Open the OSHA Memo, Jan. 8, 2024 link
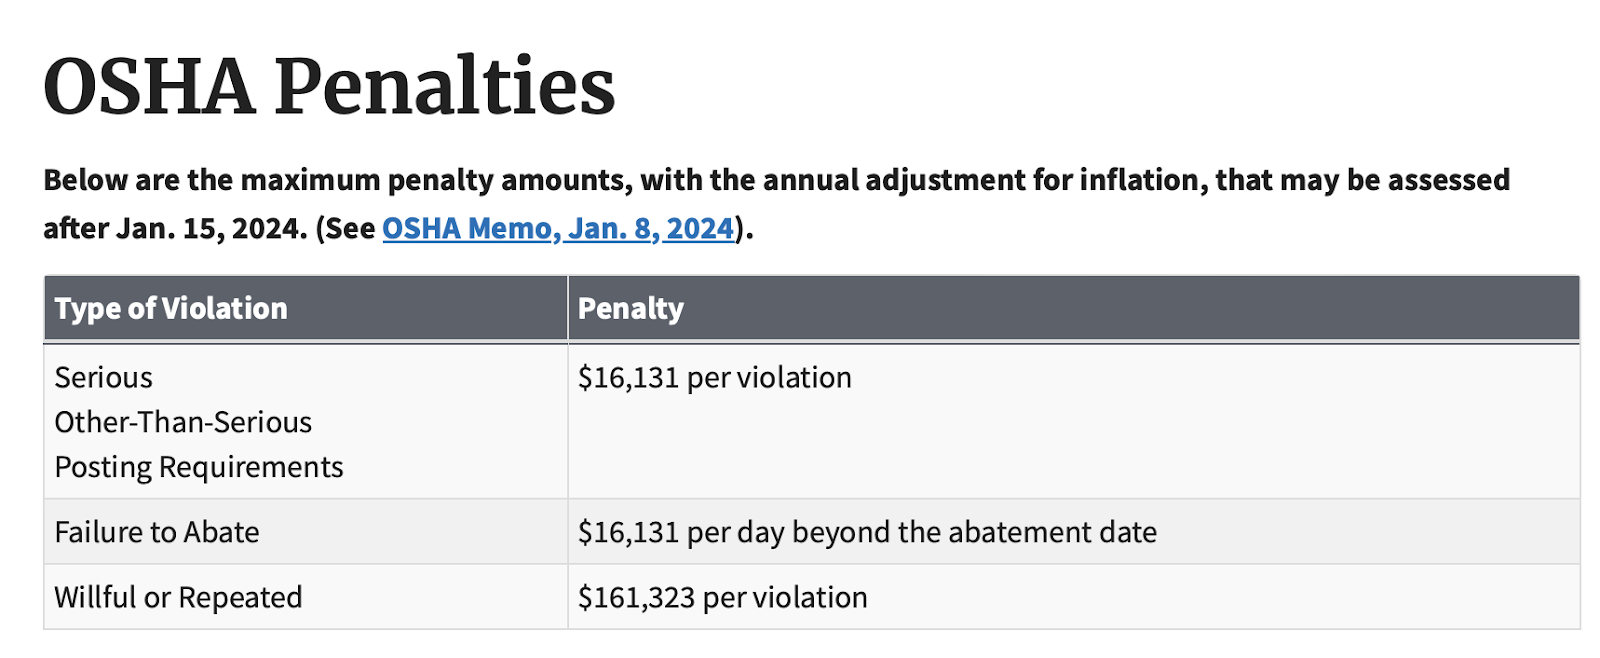Viewport: 1600px width, 658px height. click(x=558, y=229)
